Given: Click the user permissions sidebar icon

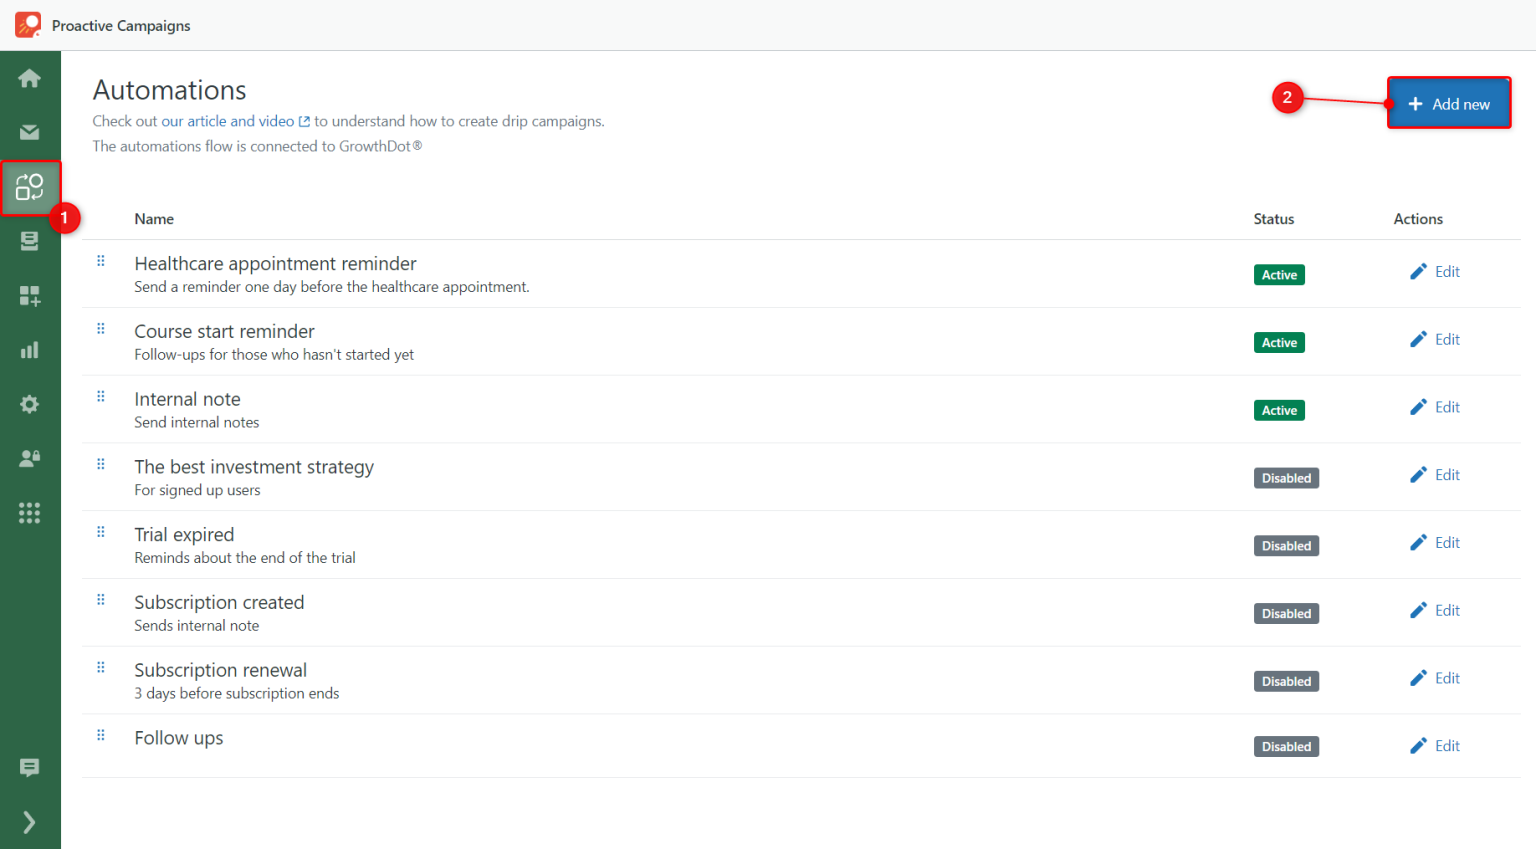Looking at the screenshot, I should click(x=30, y=458).
